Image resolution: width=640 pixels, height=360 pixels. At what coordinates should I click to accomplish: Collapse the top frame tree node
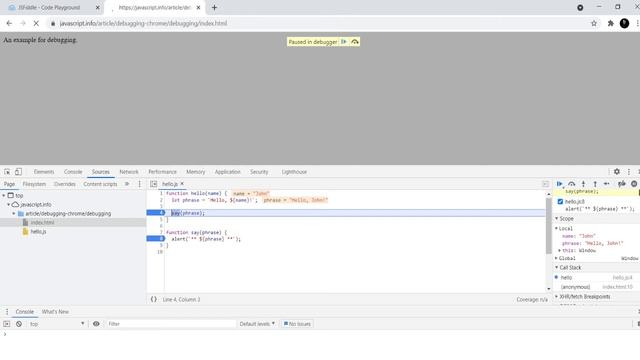tap(4, 196)
